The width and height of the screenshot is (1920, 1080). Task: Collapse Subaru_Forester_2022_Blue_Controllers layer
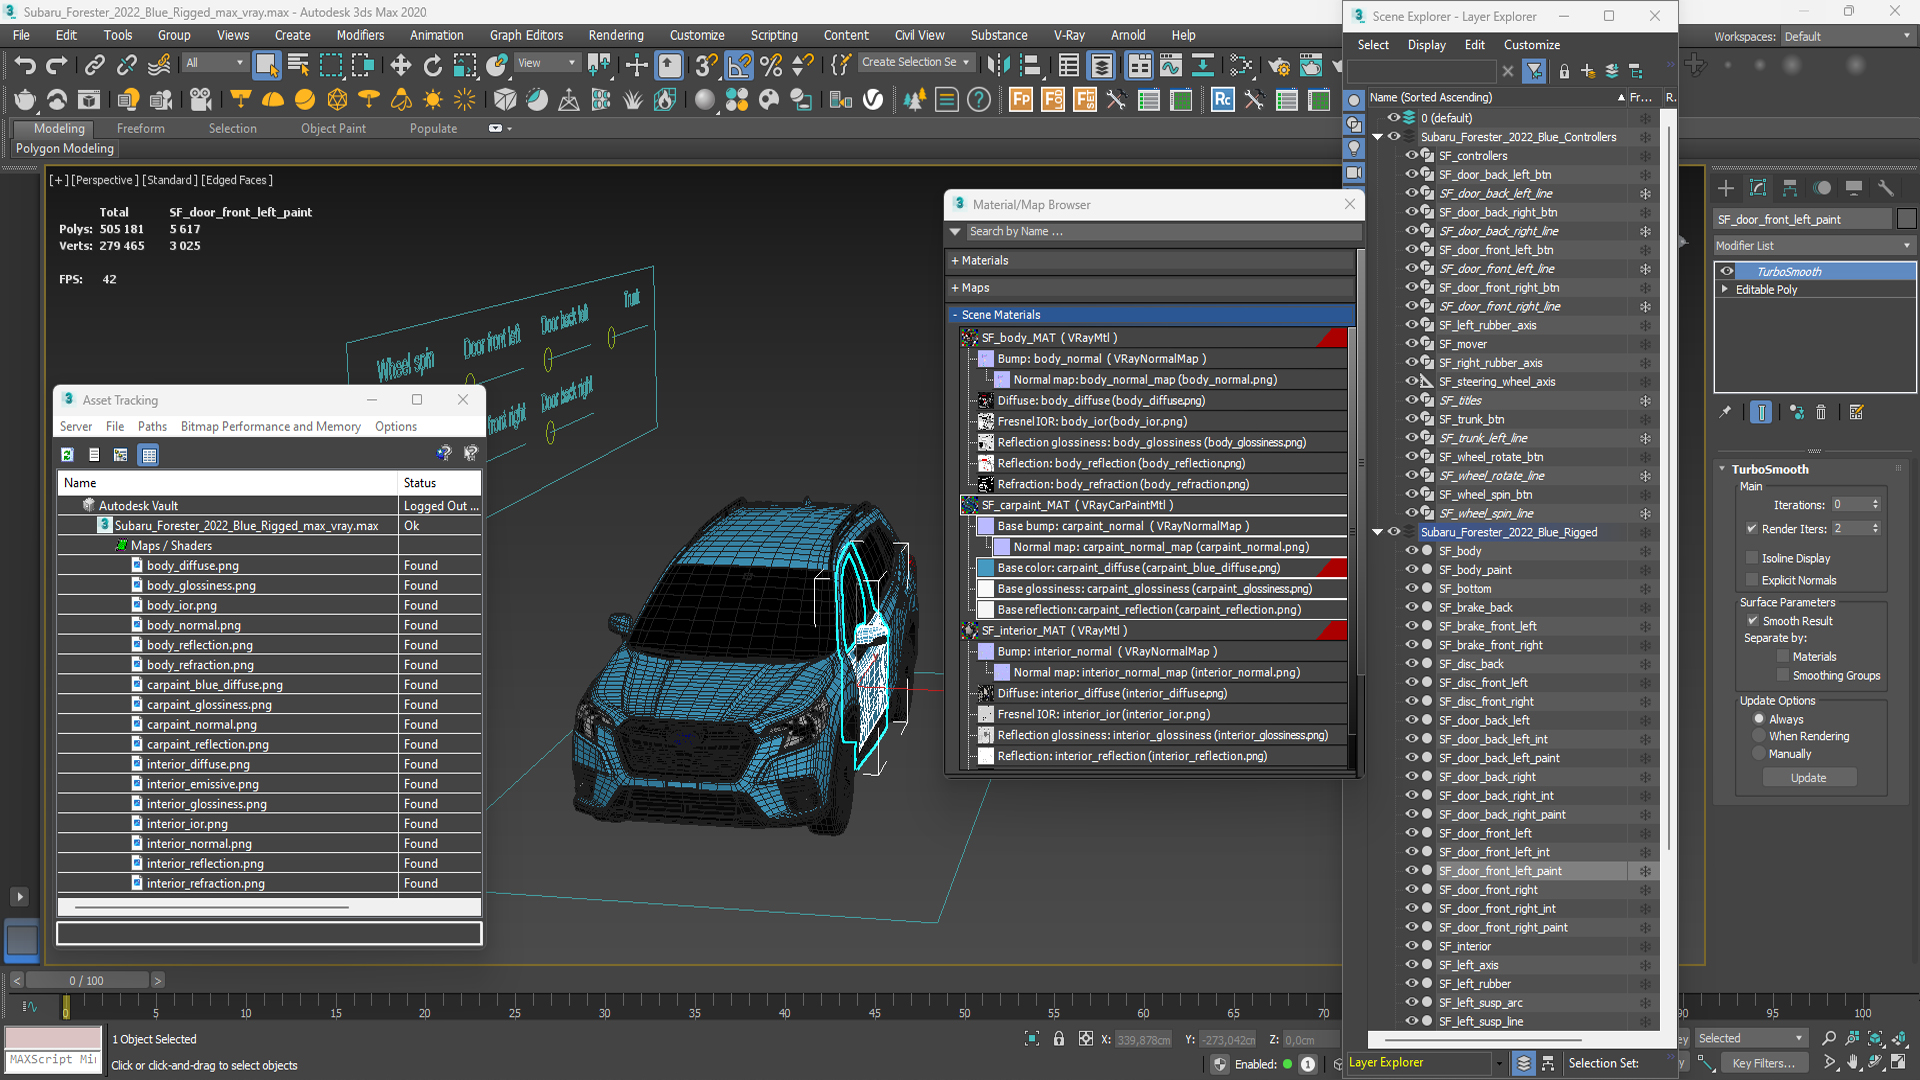tap(1378, 137)
